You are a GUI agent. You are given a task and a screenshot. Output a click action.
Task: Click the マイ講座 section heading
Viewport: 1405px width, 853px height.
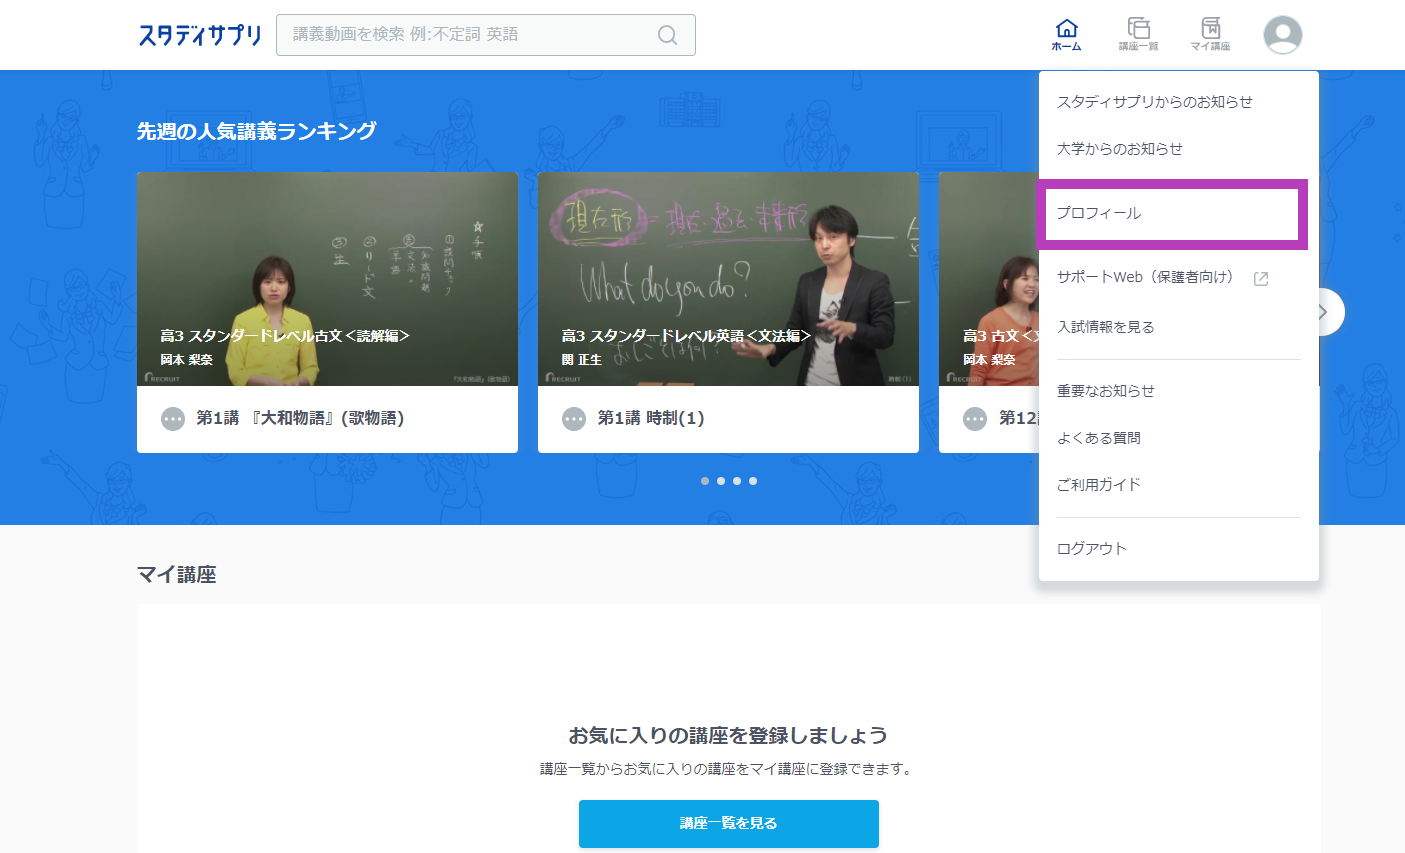tap(177, 575)
